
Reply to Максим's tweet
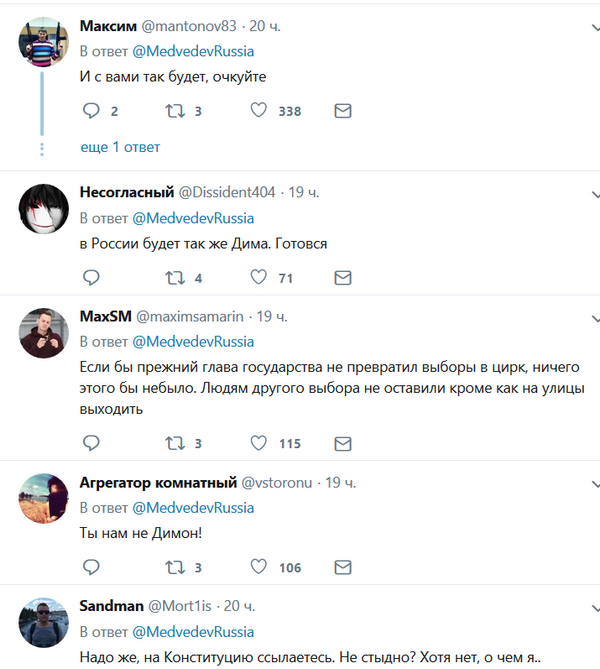[x=90, y=111]
